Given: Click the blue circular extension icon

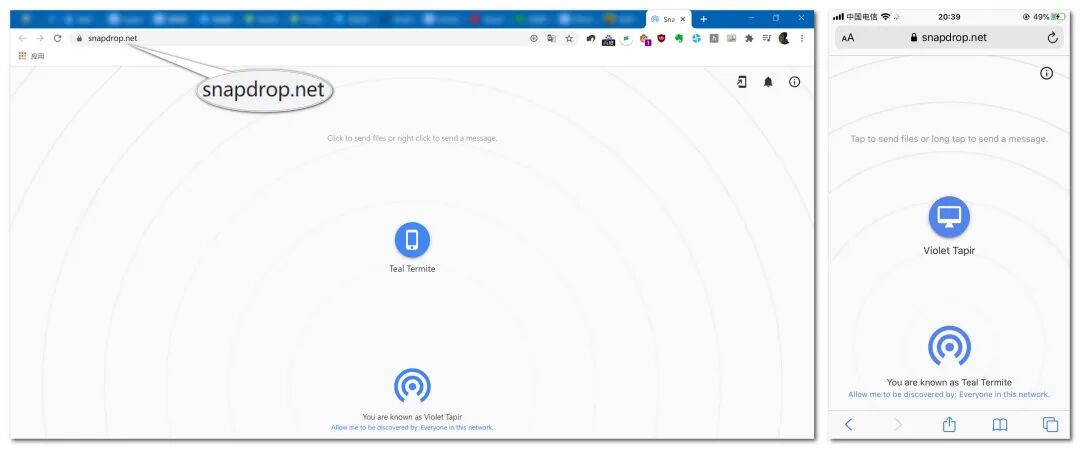Looking at the screenshot, I should click(696, 39).
